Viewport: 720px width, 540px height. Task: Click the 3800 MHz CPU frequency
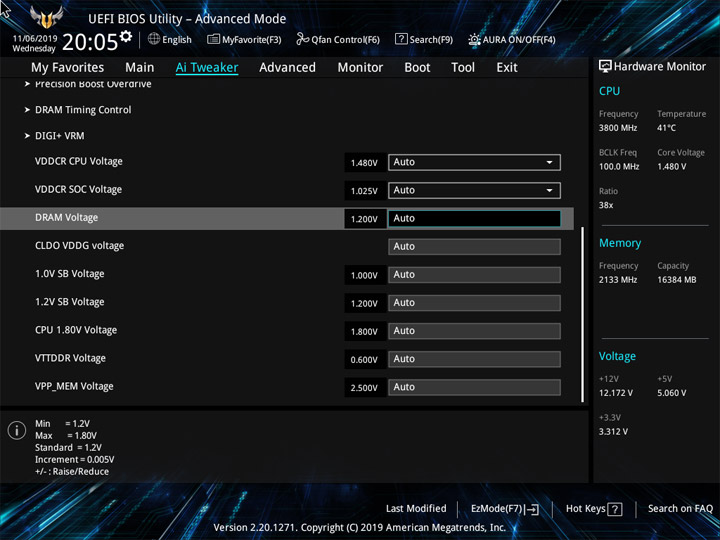(618, 128)
